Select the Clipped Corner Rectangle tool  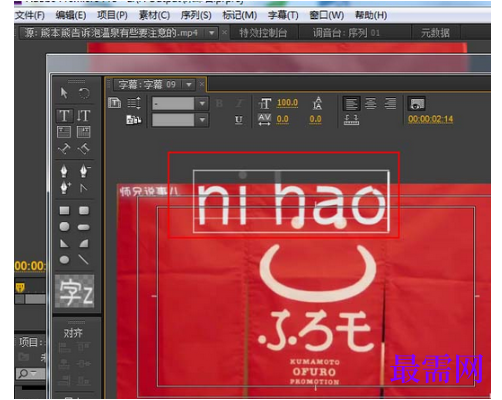tap(64, 227)
